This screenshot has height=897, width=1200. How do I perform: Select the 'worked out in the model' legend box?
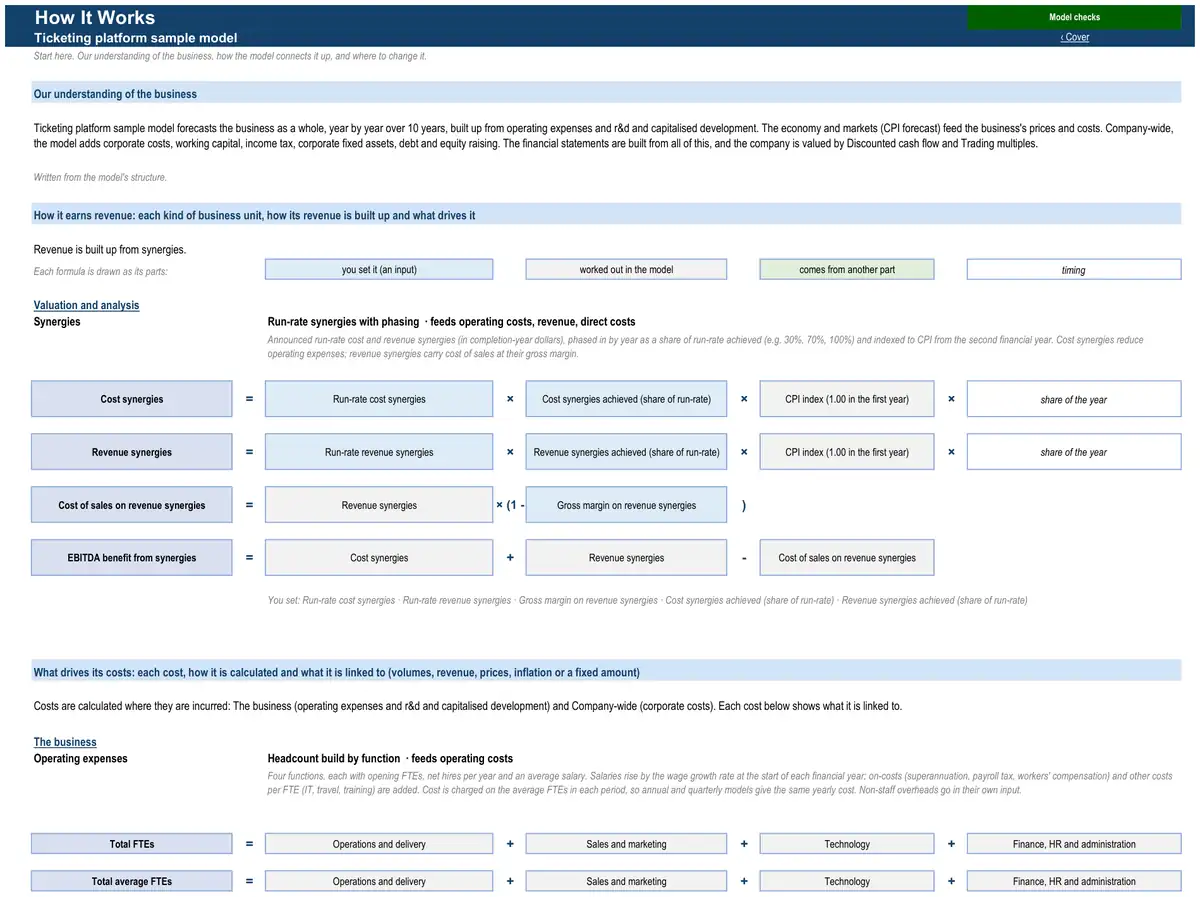[626, 270]
